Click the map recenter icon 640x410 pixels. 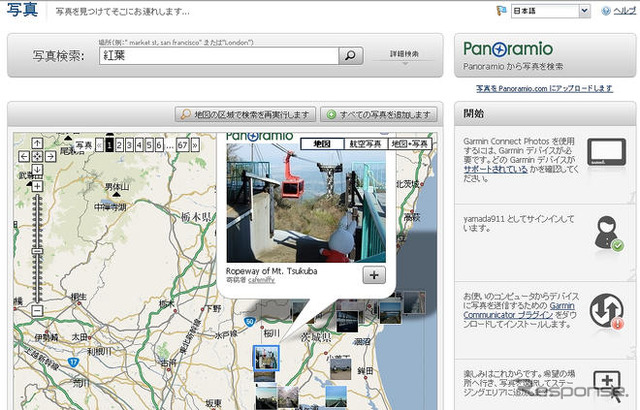click(x=37, y=156)
